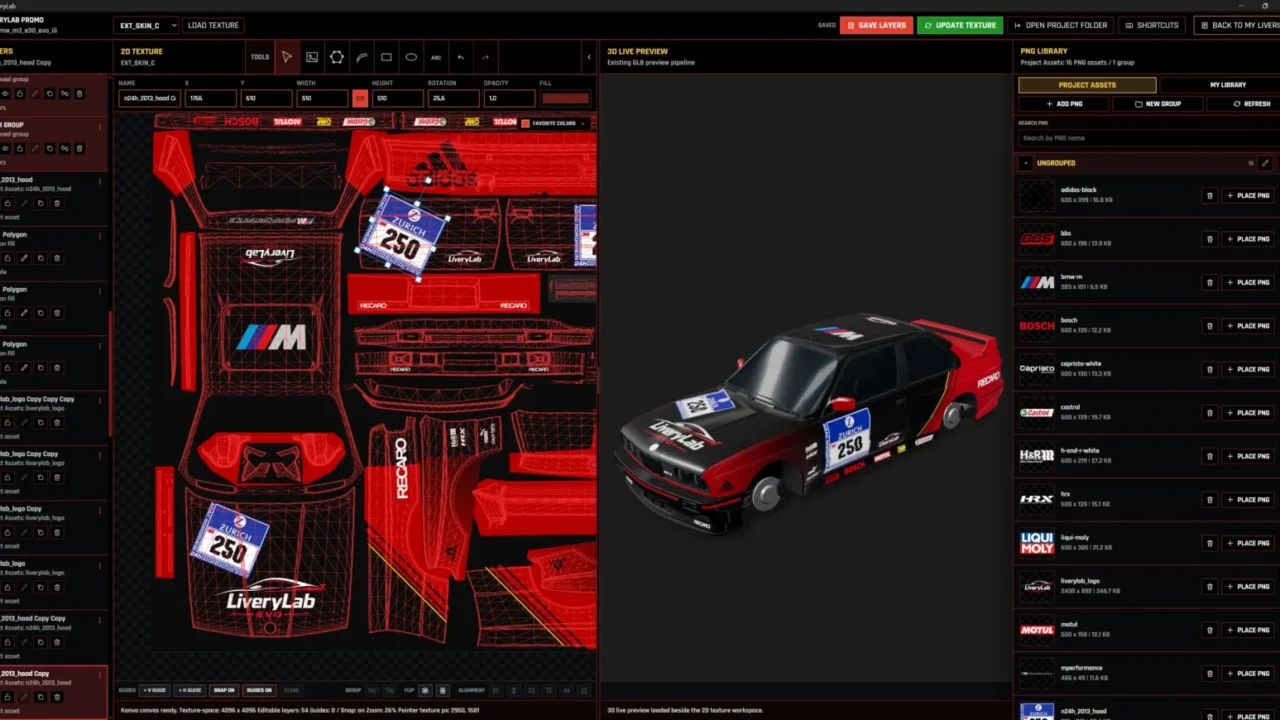Click the Update Texture button
This screenshot has width=1280, height=720.
(960, 25)
